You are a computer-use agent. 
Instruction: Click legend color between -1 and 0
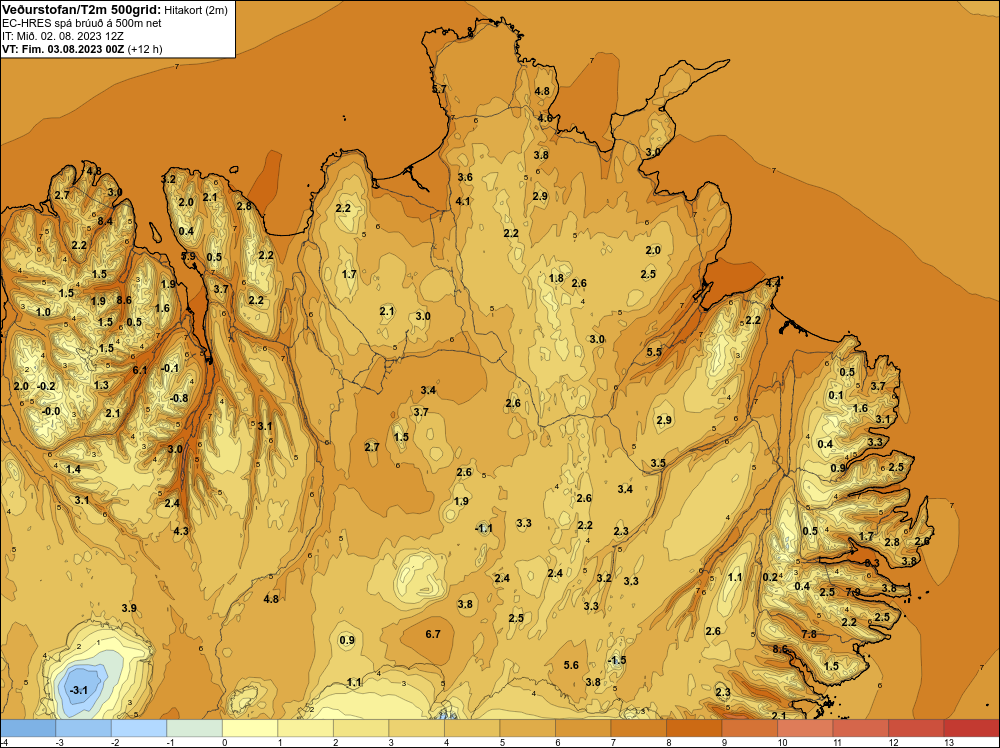195,728
